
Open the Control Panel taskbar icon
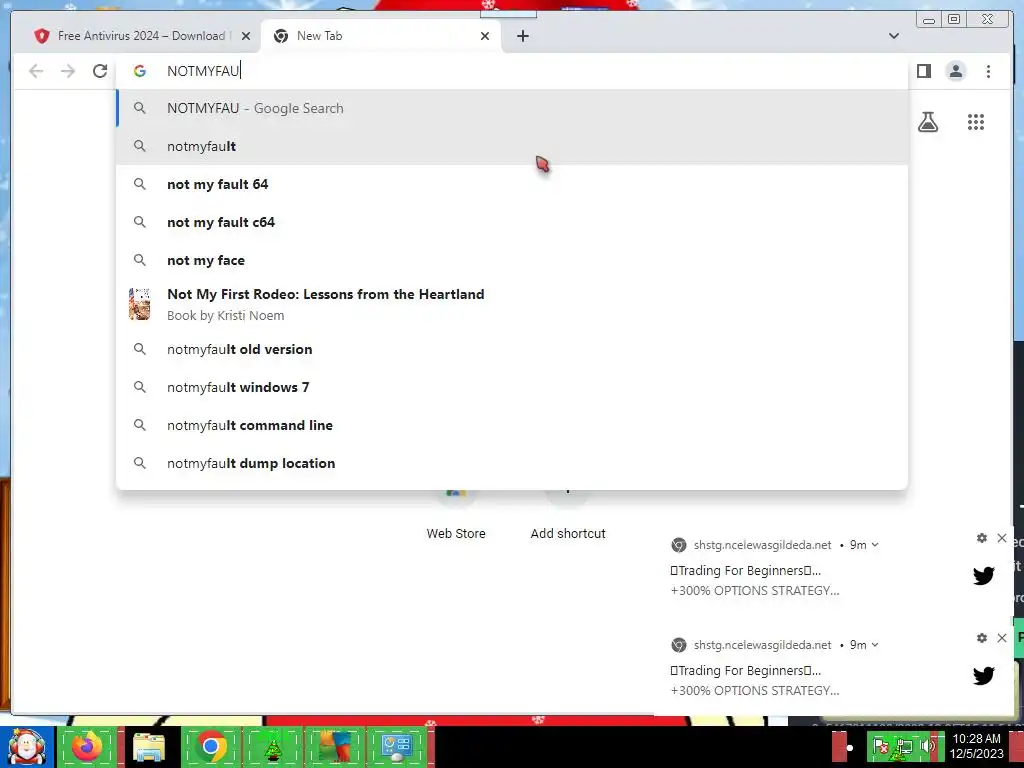point(397,747)
